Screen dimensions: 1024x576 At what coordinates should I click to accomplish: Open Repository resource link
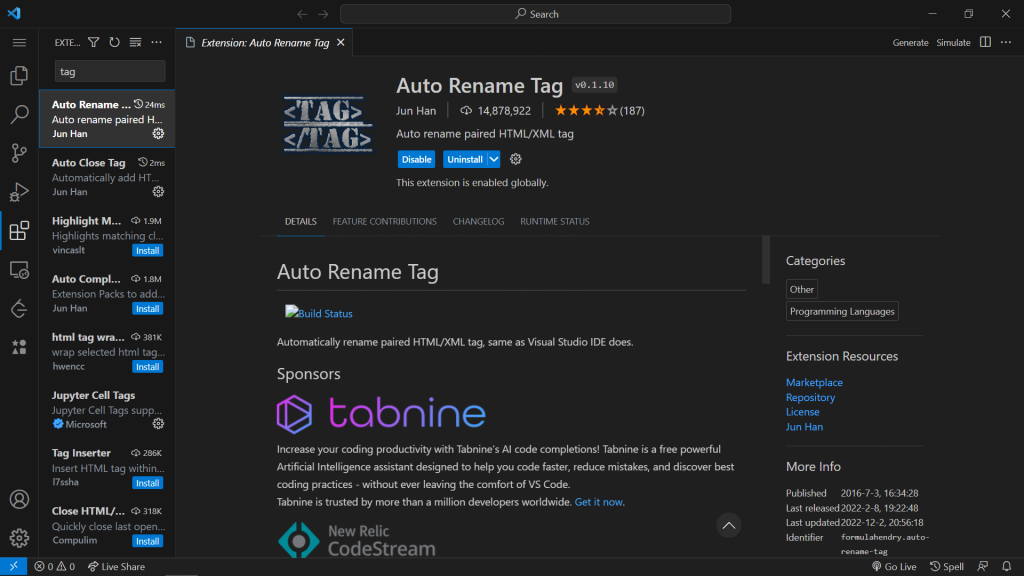pos(810,397)
